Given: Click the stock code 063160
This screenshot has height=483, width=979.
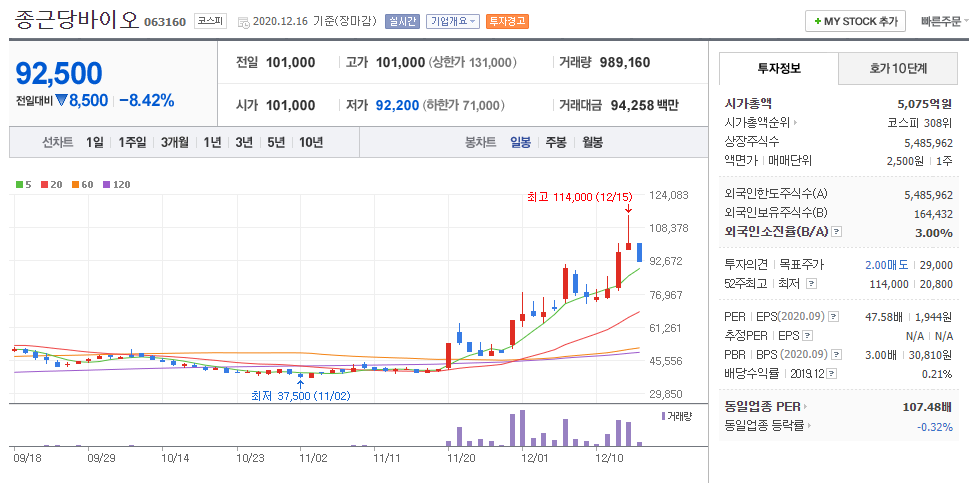Looking at the screenshot, I should pos(165,22).
